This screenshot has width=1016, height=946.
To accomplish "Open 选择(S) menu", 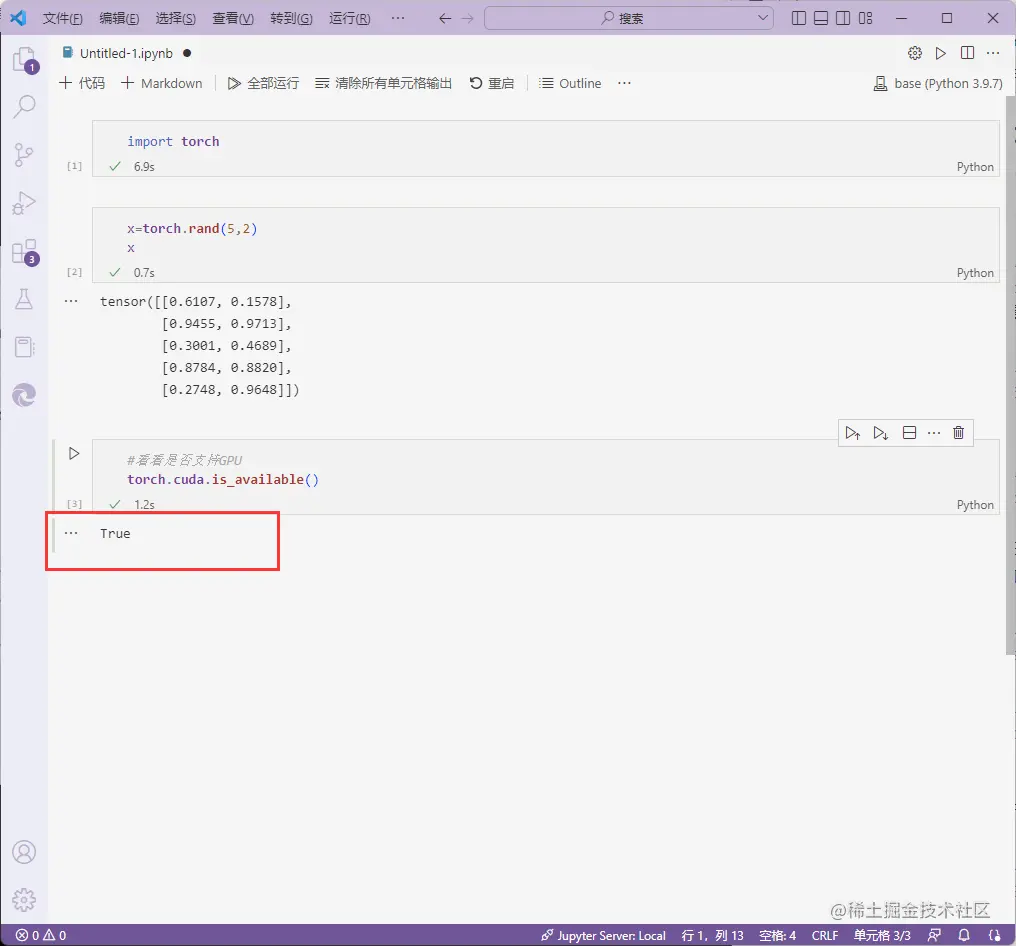I will 176,18.
